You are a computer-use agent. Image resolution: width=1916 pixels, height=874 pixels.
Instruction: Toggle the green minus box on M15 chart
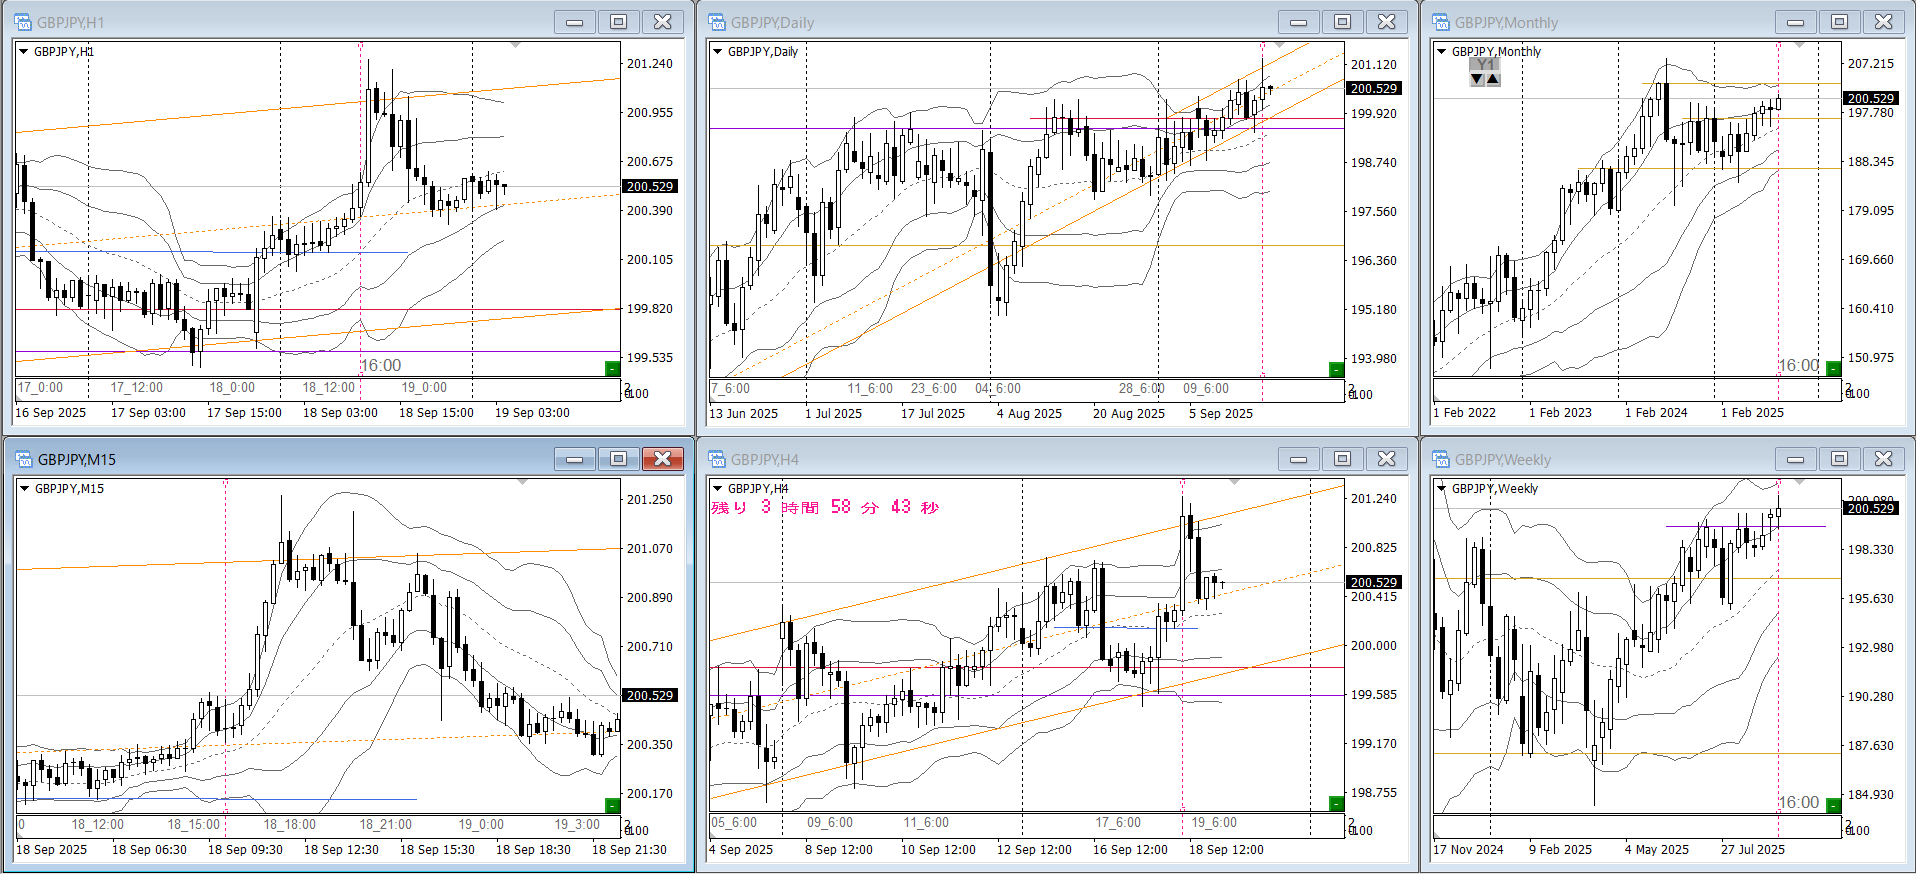(612, 806)
